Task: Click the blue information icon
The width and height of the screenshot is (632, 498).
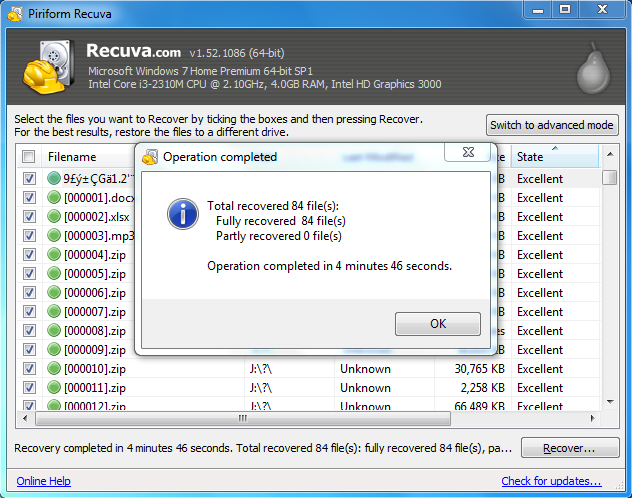Action: click(183, 214)
